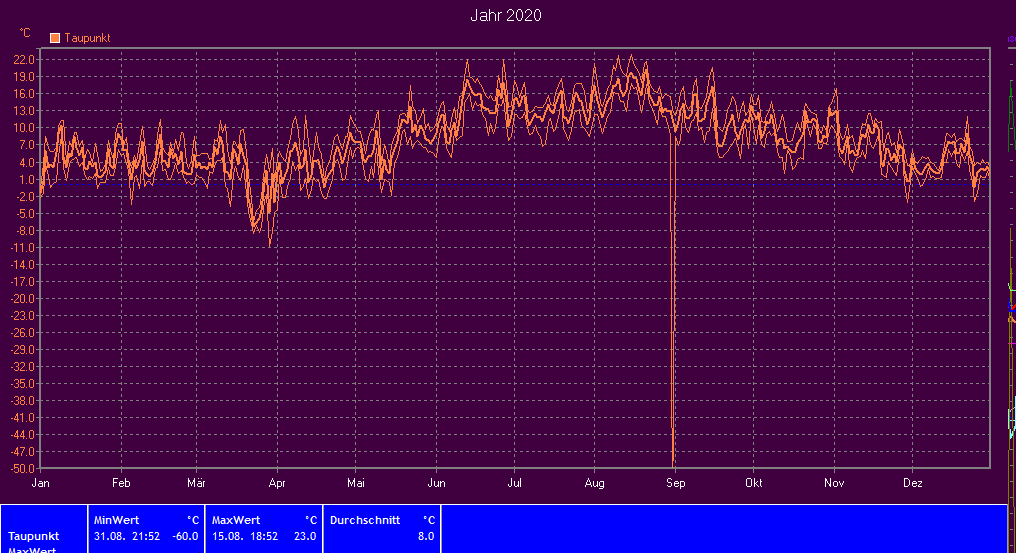
Task: Click the "Jahr 2020" chart title
Action: pos(506,16)
